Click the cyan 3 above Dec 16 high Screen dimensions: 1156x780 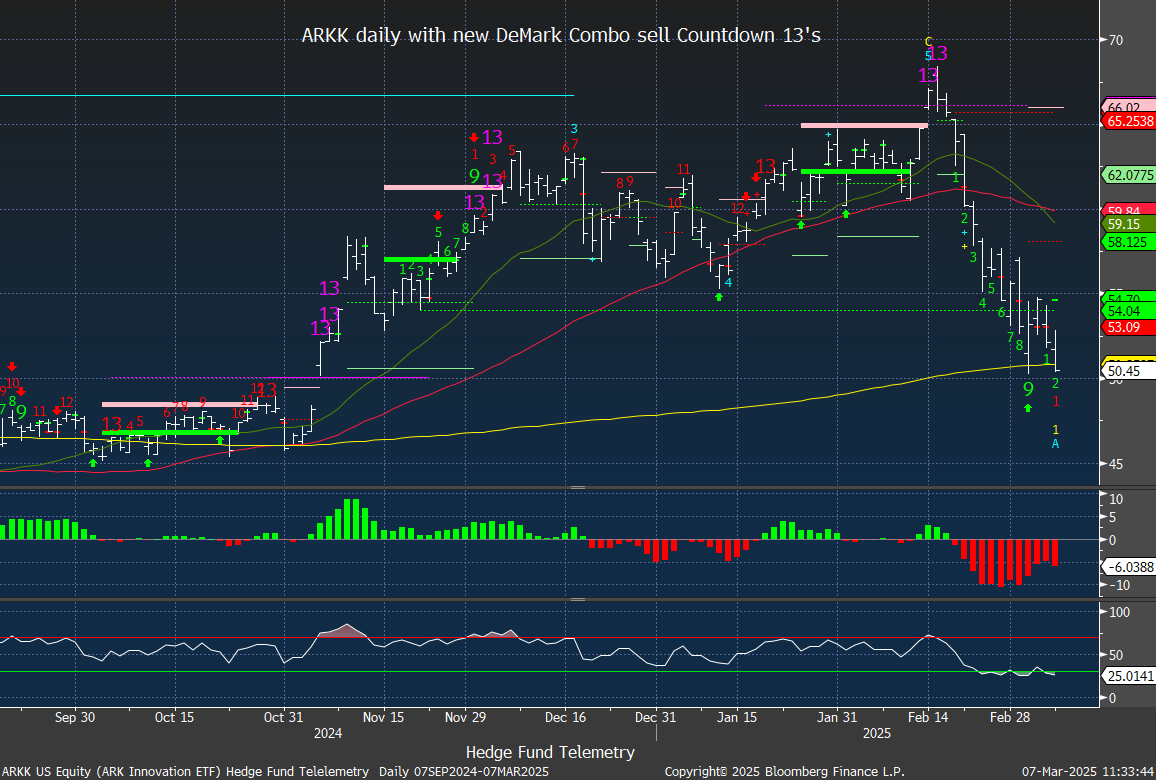pos(574,130)
